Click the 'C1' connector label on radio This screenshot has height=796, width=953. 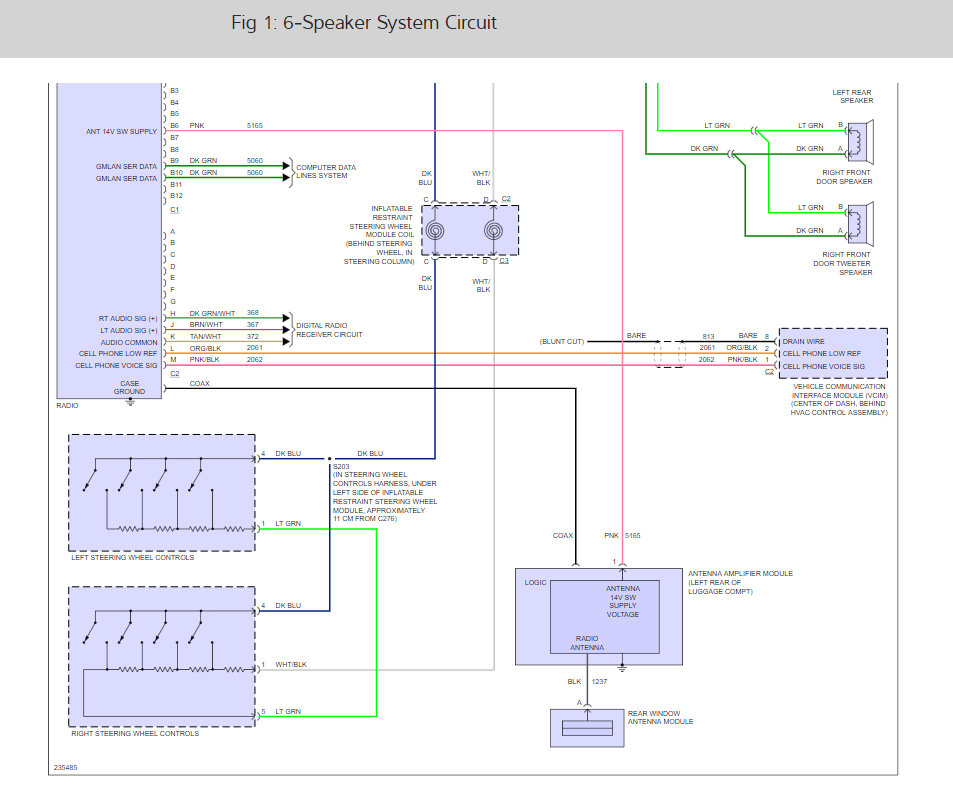[175, 210]
